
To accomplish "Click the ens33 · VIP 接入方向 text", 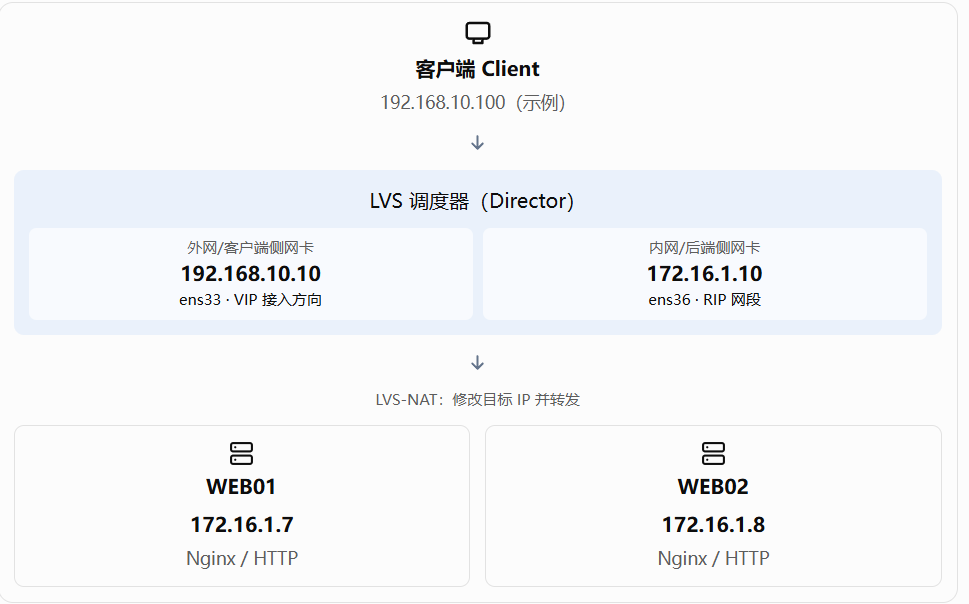I will (250, 300).
